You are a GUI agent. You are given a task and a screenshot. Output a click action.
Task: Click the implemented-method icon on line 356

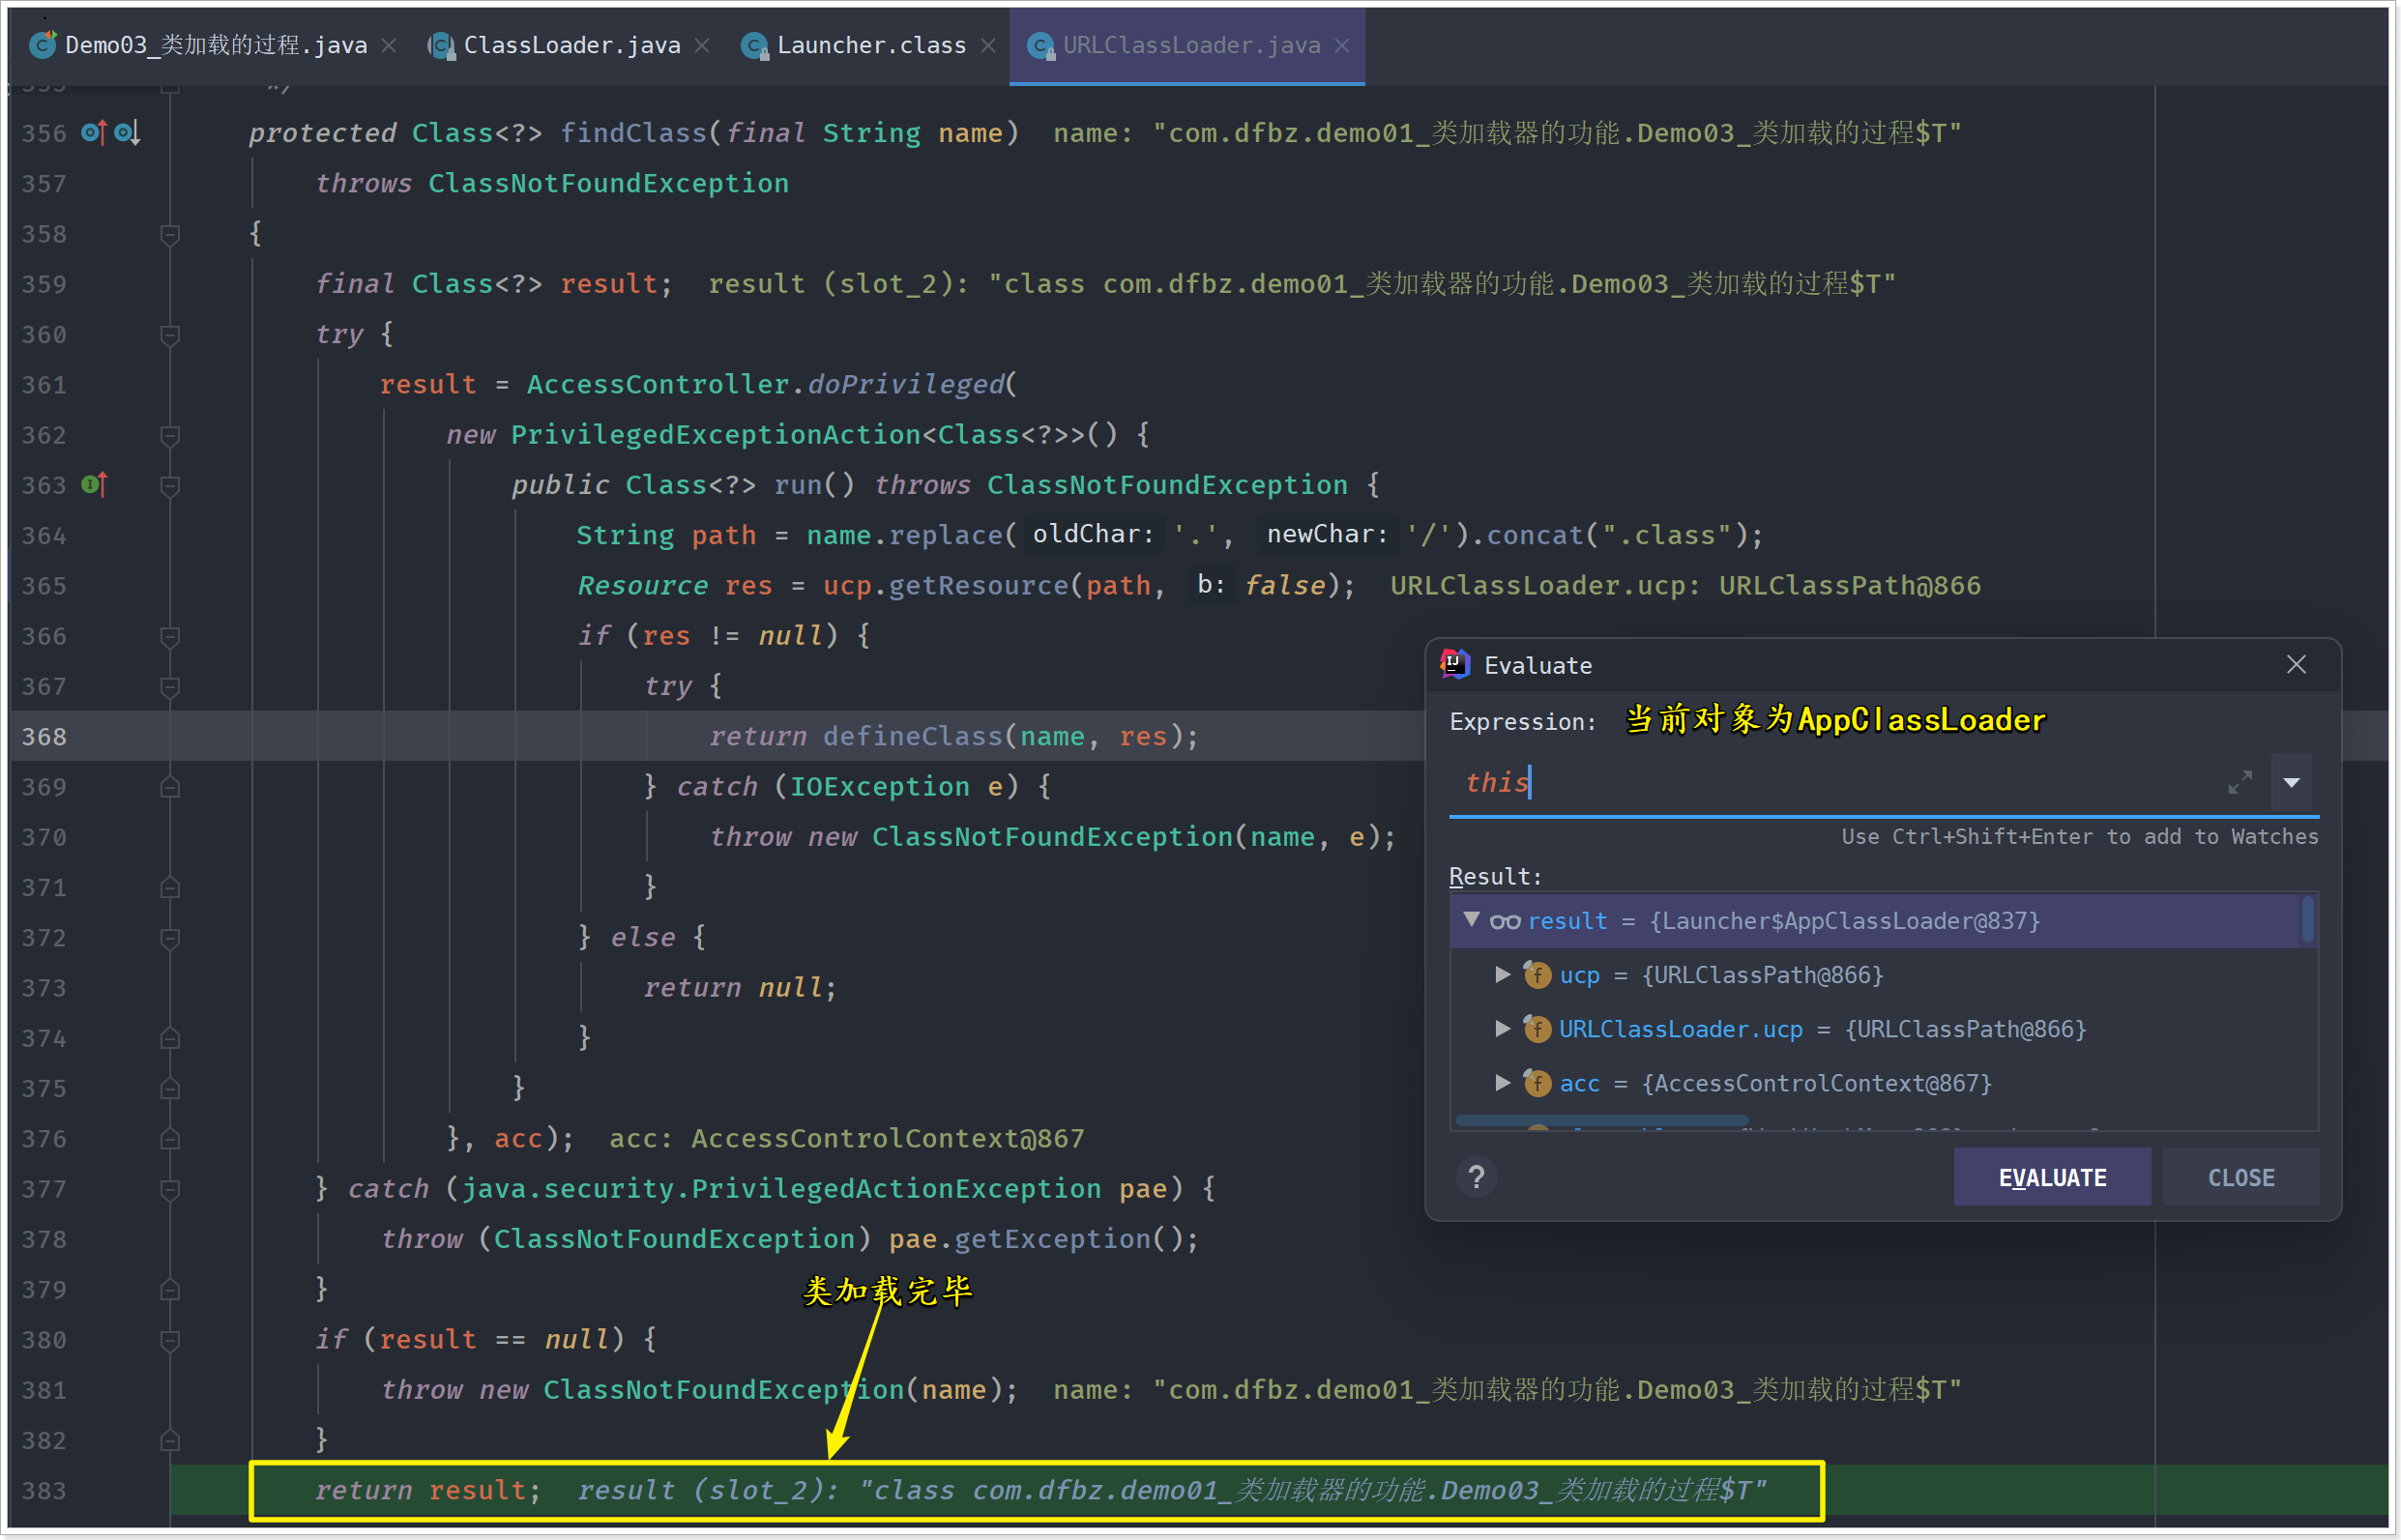(127, 132)
